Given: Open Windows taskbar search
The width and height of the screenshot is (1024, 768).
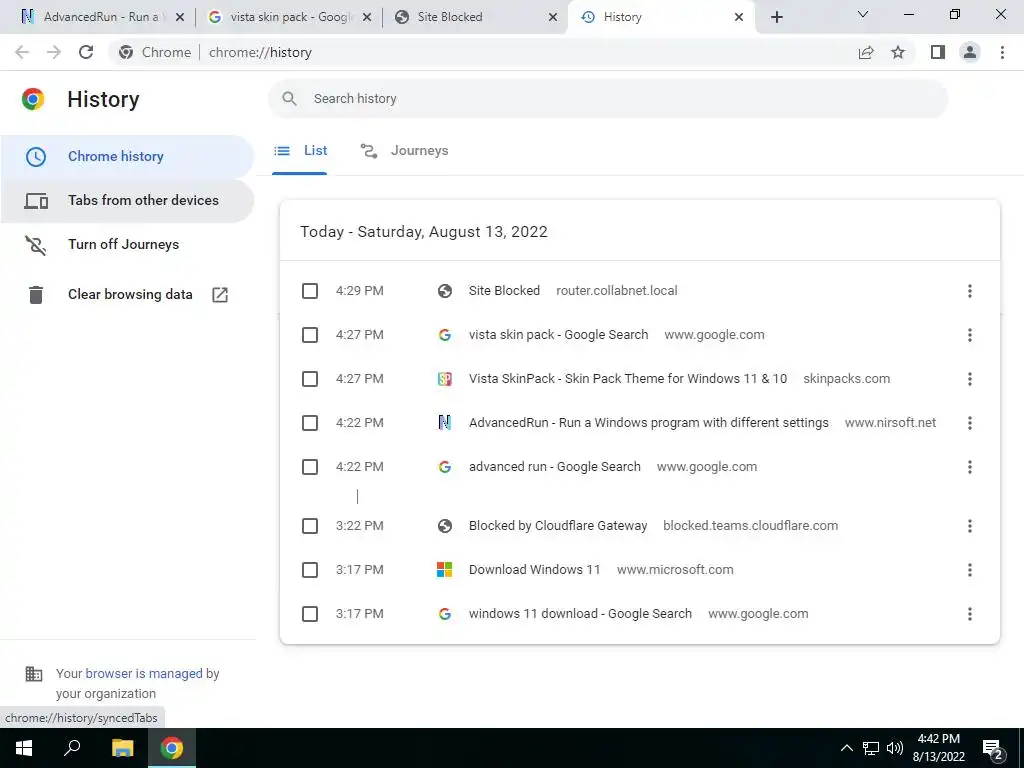Looking at the screenshot, I should 72,748.
